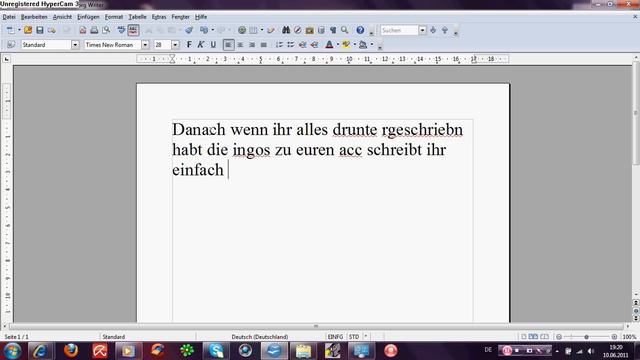Image resolution: width=640 pixels, height=360 pixels.
Task: Toggle Underline (U) formatting
Action: [x=213, y=45]
